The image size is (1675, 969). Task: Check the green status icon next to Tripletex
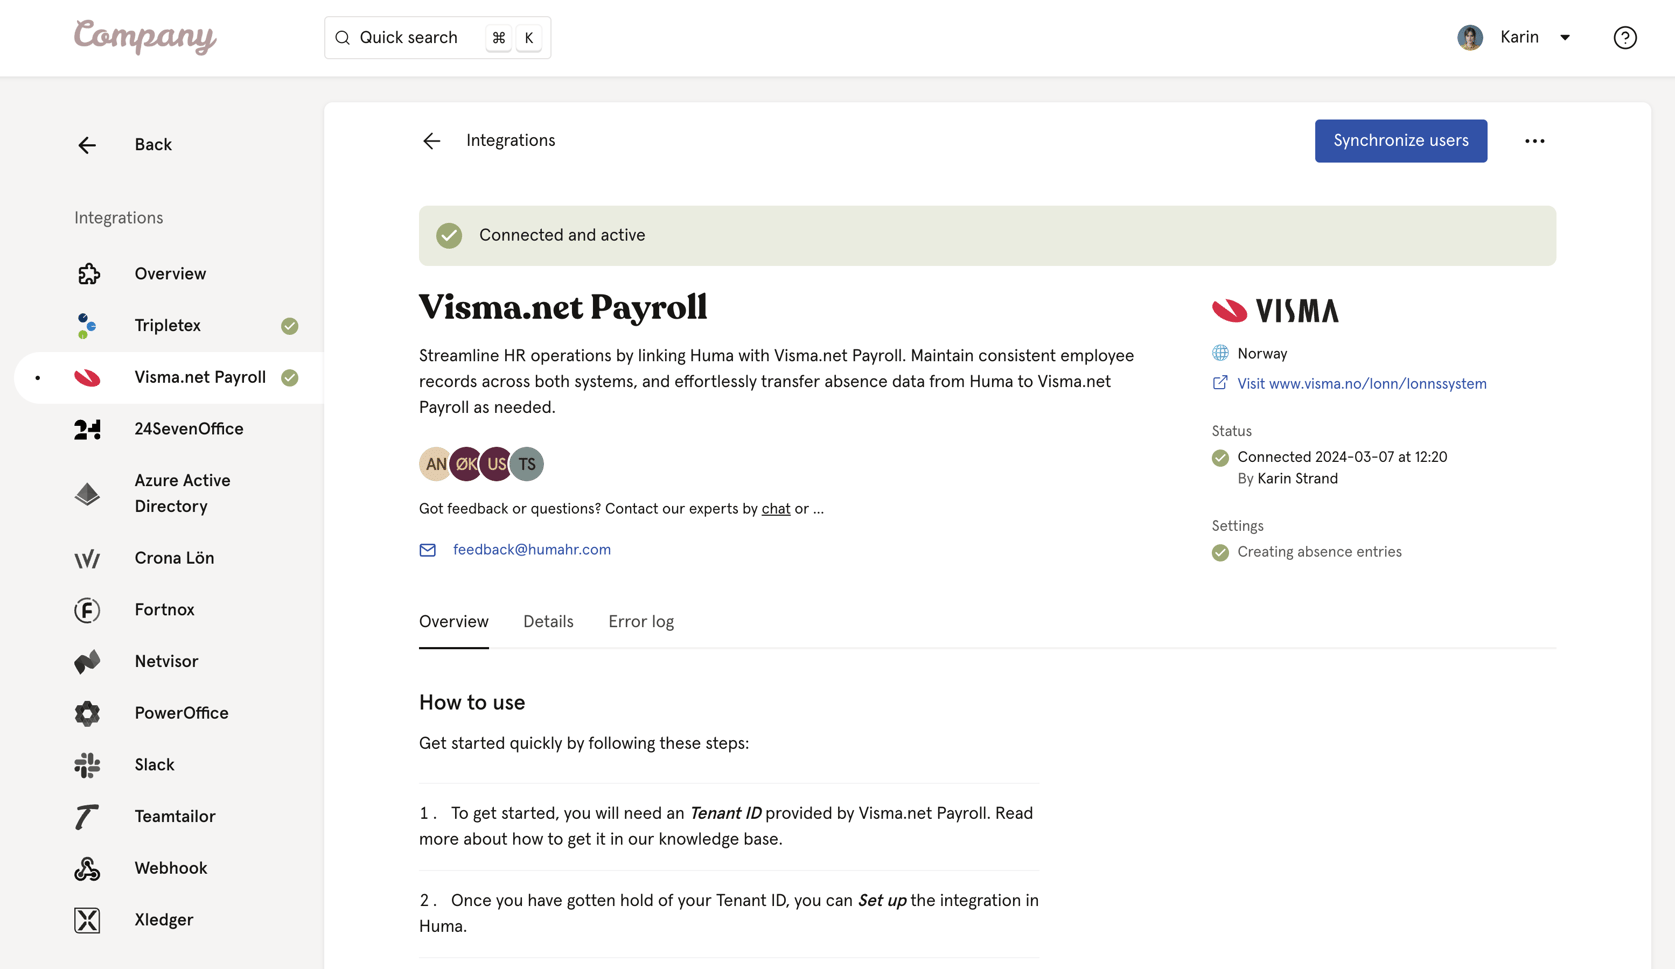coord(289,325)
